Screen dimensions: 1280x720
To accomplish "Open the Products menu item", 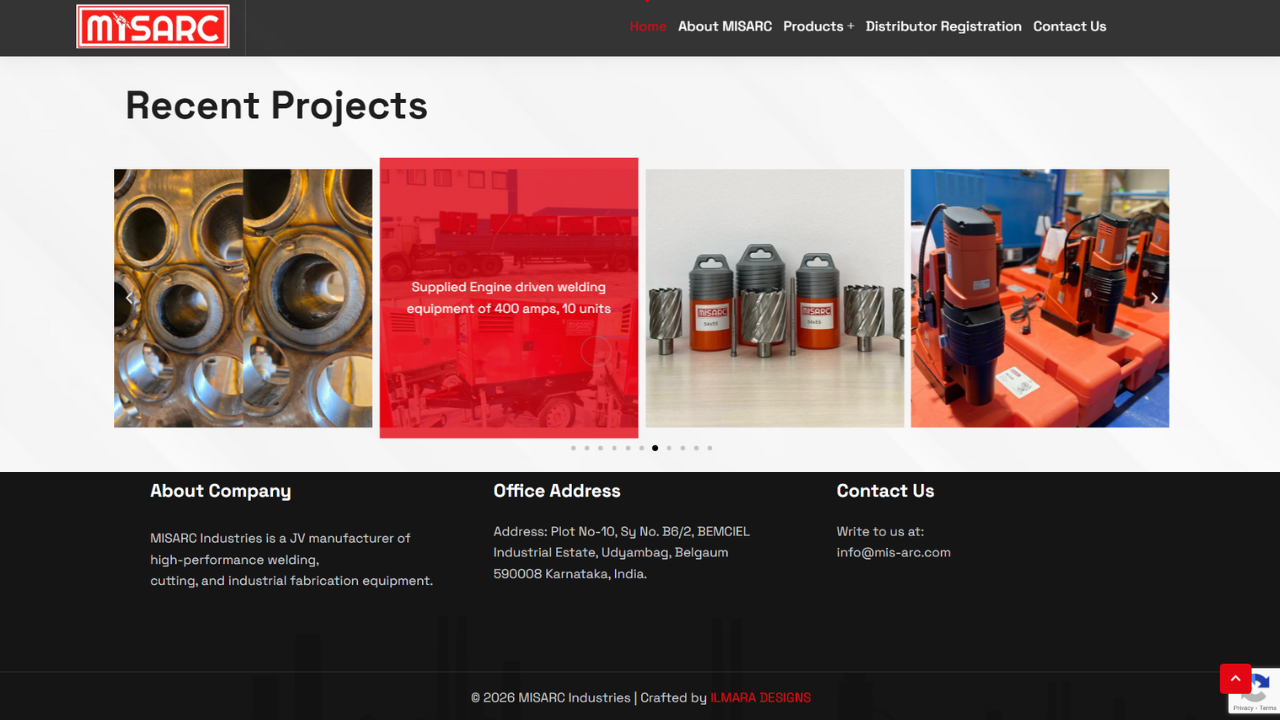I will tap(813, 27).
